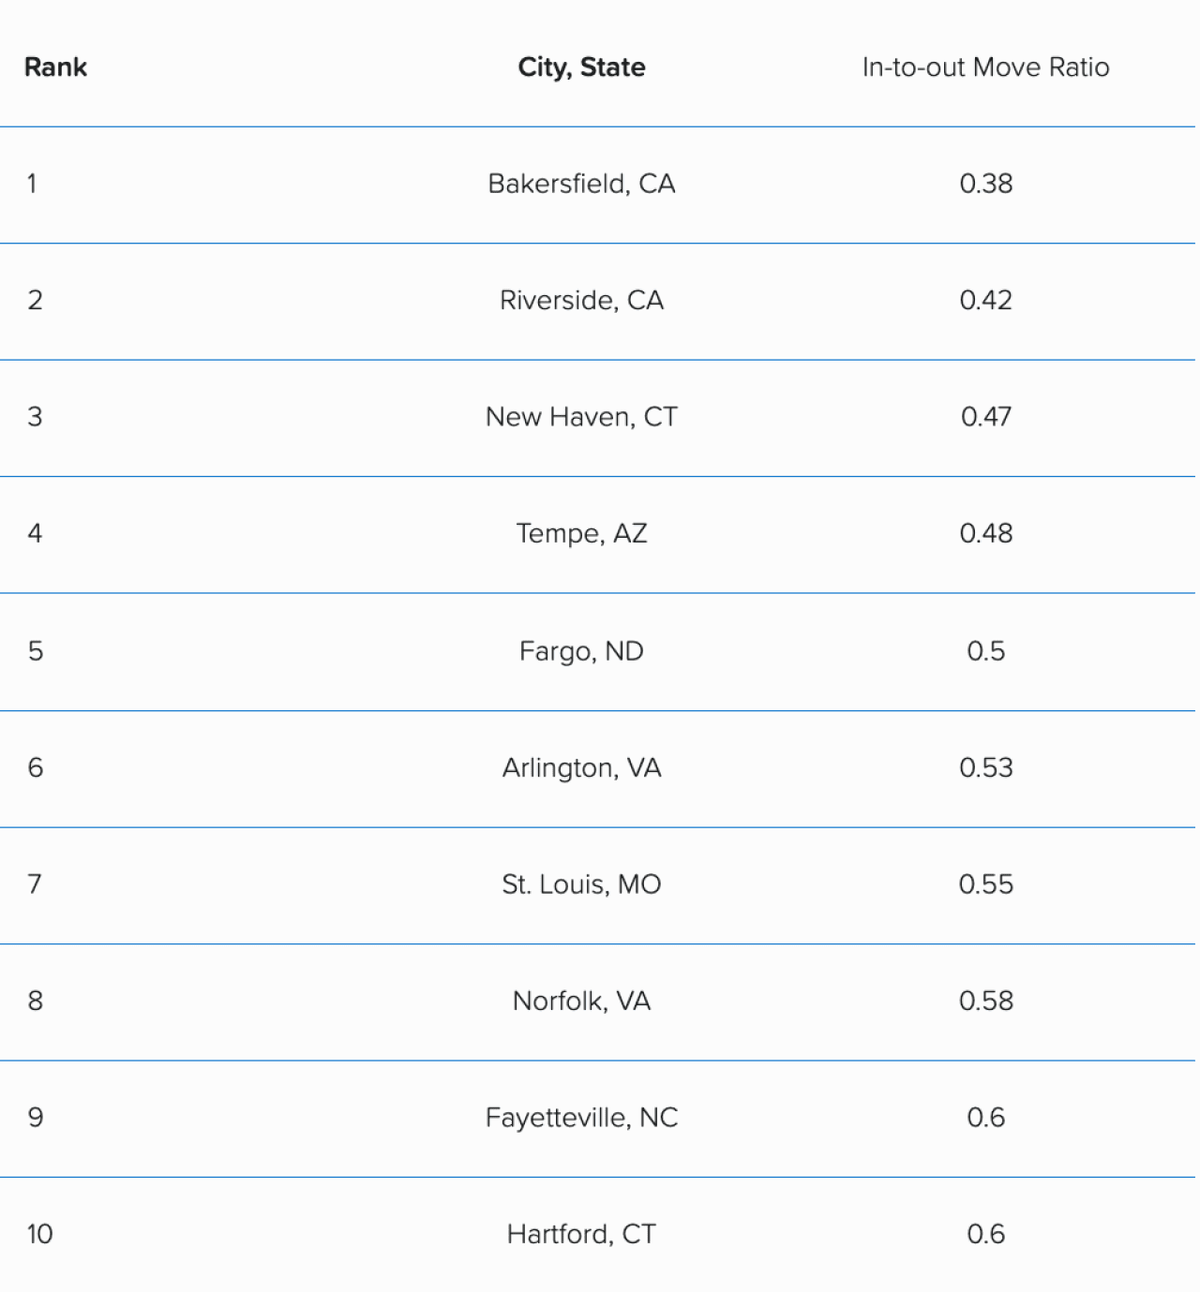
Task: Click the Rank column header
Action: pyautogui.click(x=56, y=67)
